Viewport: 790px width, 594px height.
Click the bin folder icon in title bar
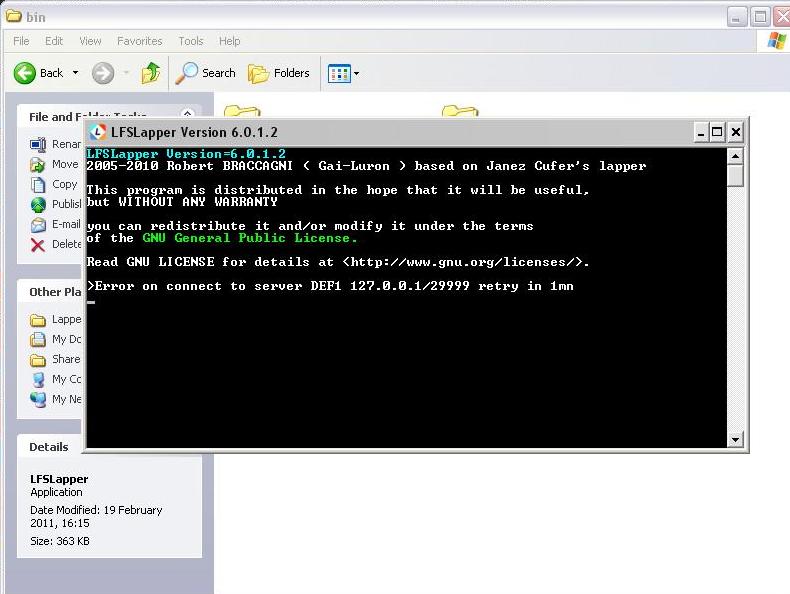coord(13,16)
